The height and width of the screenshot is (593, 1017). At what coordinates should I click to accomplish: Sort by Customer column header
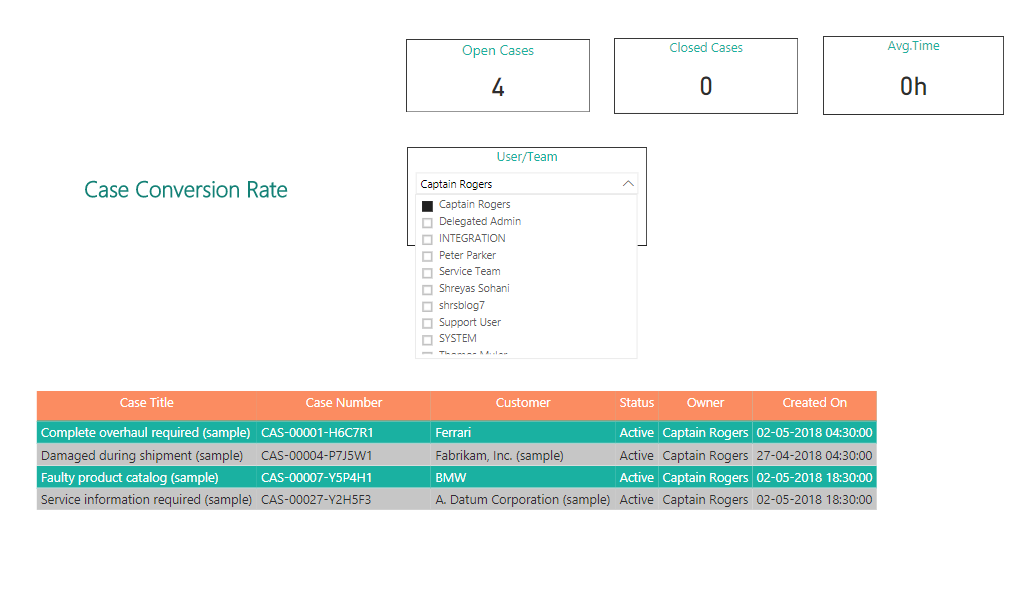523,403
